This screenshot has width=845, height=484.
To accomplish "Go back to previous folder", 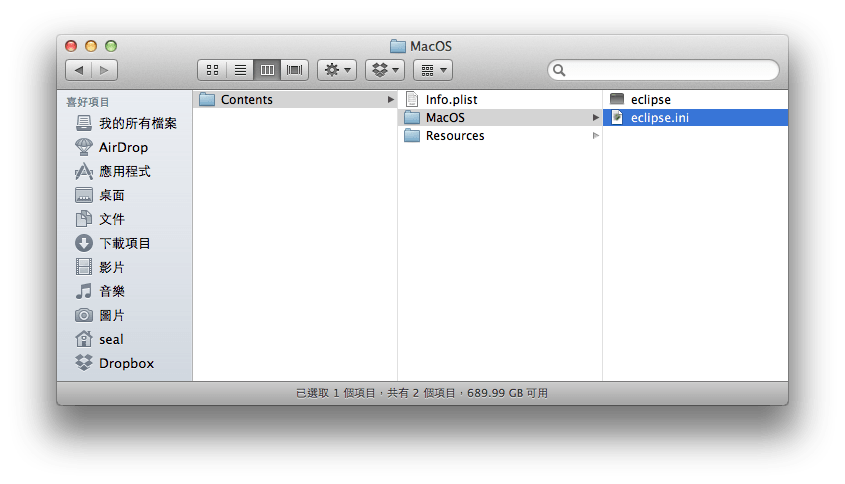I will pos(79,70).
